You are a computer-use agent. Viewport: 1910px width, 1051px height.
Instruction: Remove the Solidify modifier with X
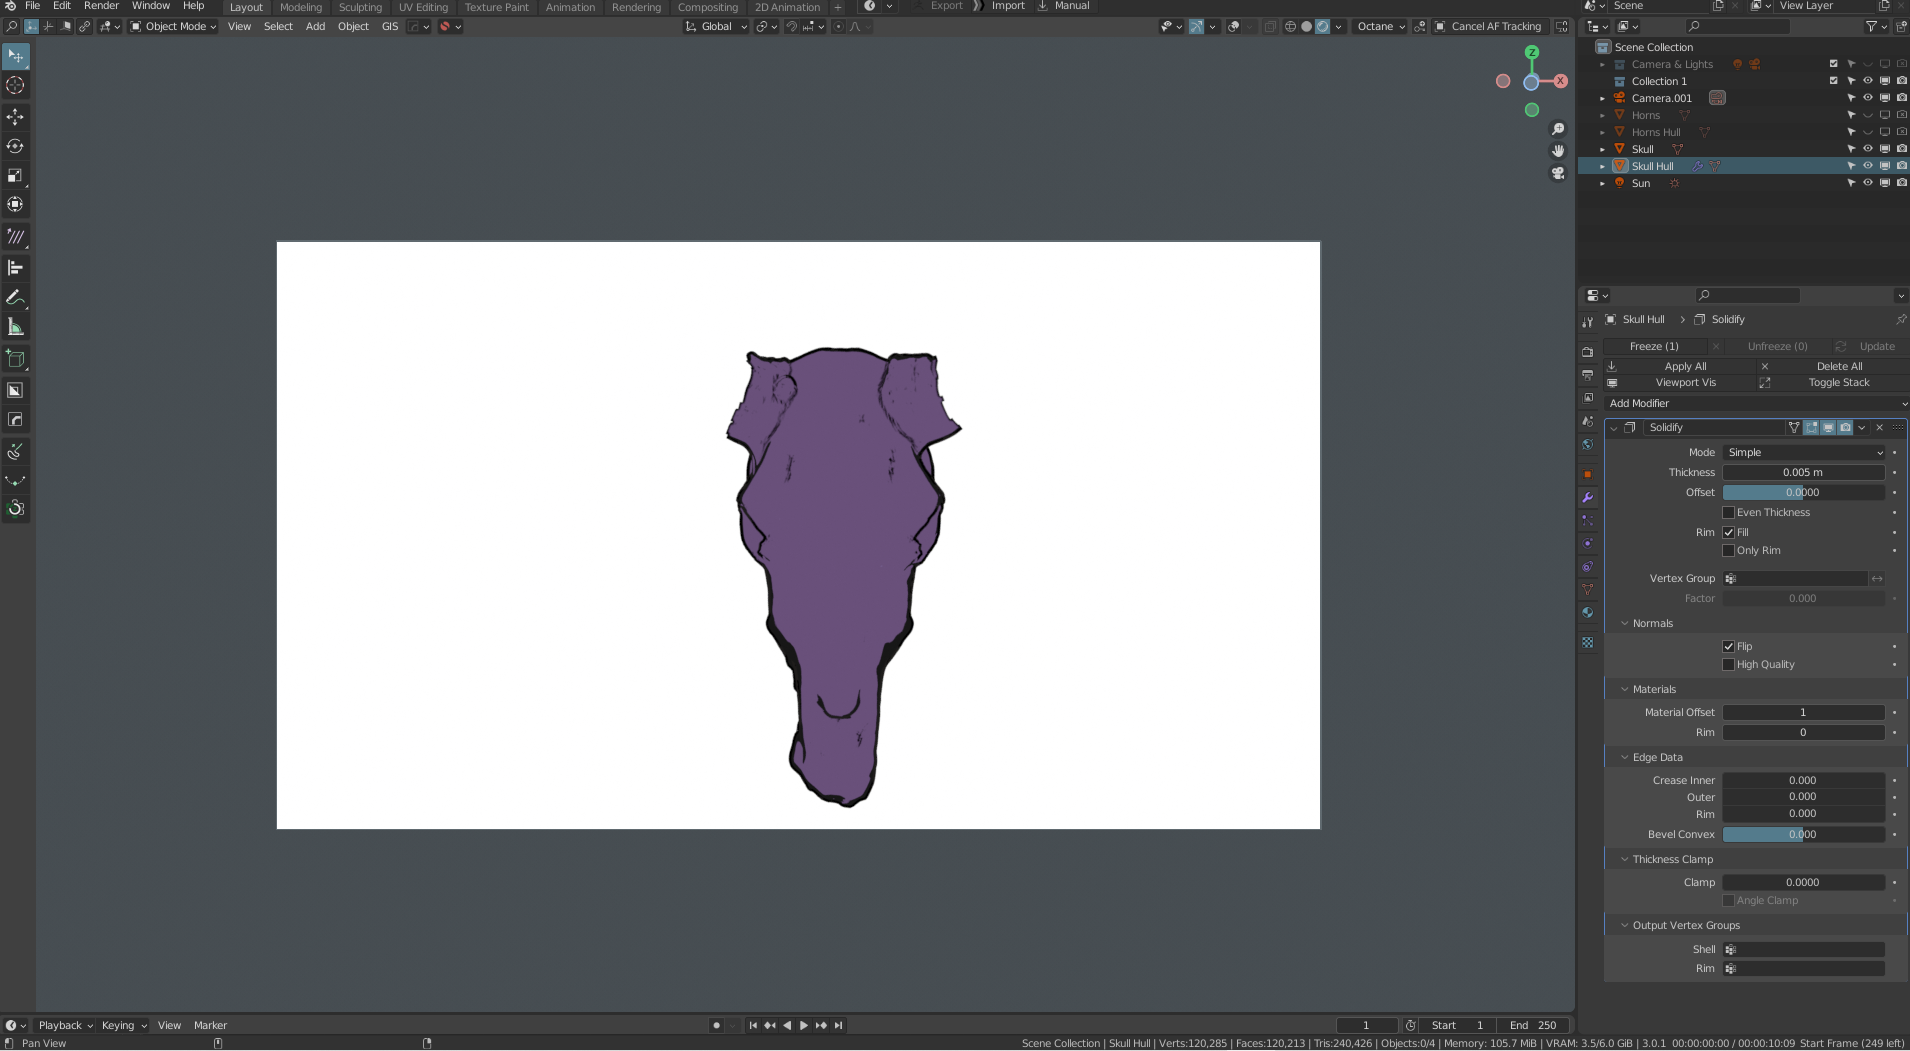tap(1880, 428)
